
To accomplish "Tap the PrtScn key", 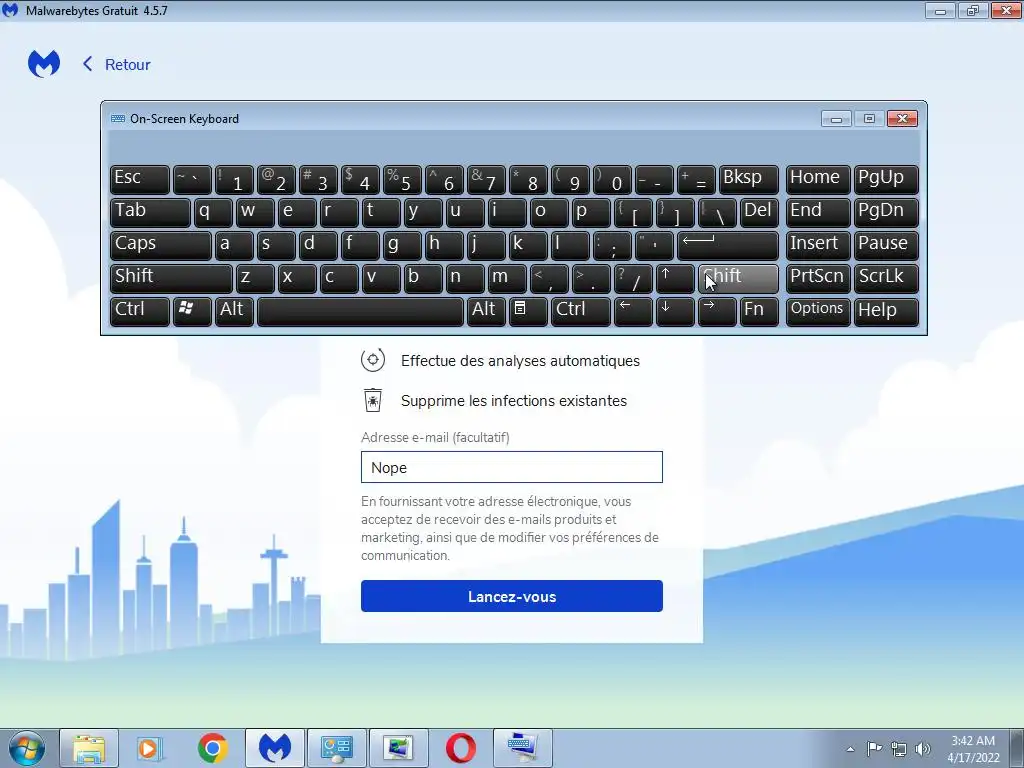I will 818,278.
